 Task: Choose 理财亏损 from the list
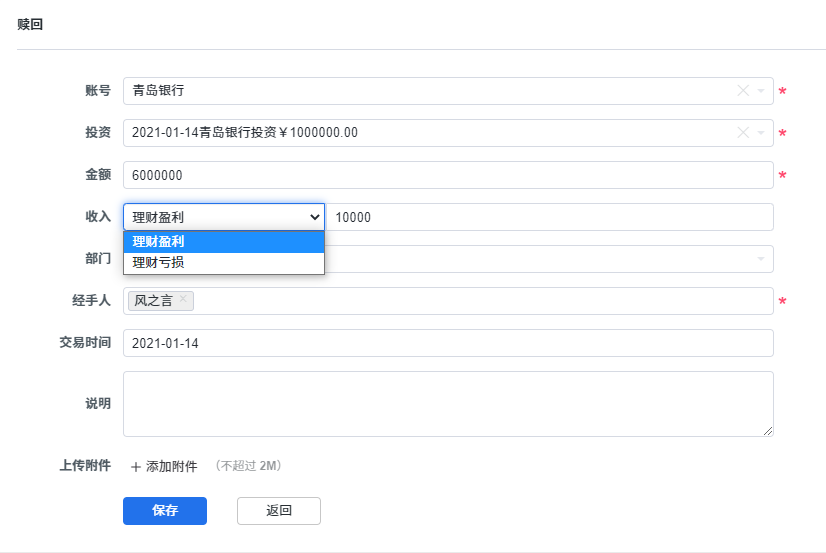point(224,263)
